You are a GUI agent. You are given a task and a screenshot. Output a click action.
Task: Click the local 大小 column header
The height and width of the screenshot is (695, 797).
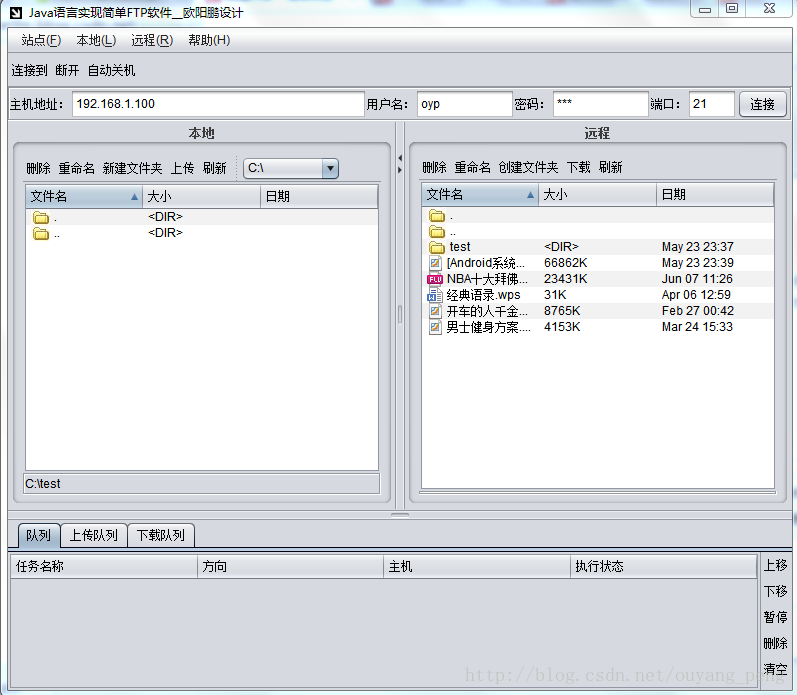pyautogui.click(x=202, y=197)
